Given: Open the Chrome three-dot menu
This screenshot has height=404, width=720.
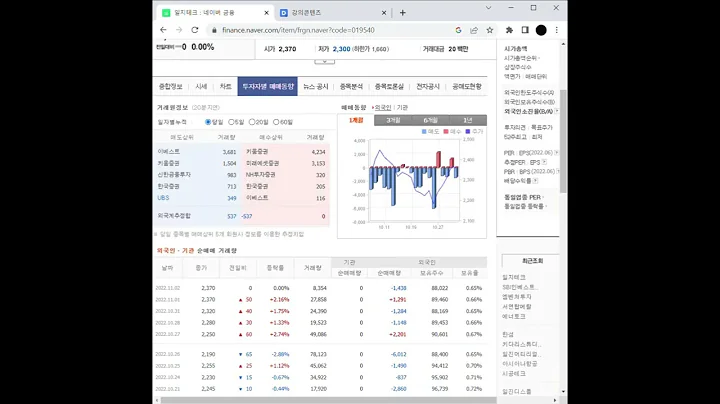Looking at the screenshot, I should coord(557,30).
